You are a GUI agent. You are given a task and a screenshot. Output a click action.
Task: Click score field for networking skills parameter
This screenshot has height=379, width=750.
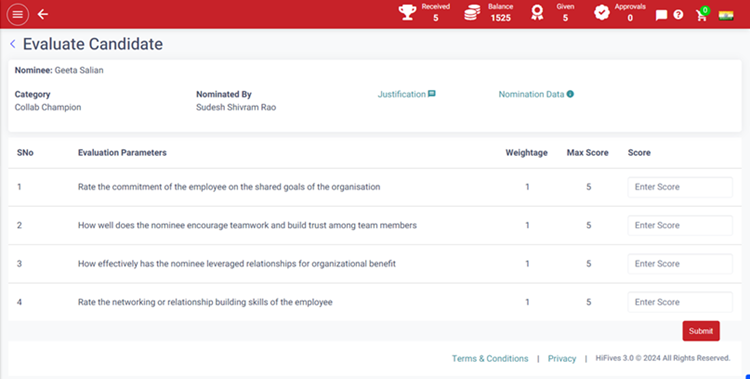[x=680, y=302]
